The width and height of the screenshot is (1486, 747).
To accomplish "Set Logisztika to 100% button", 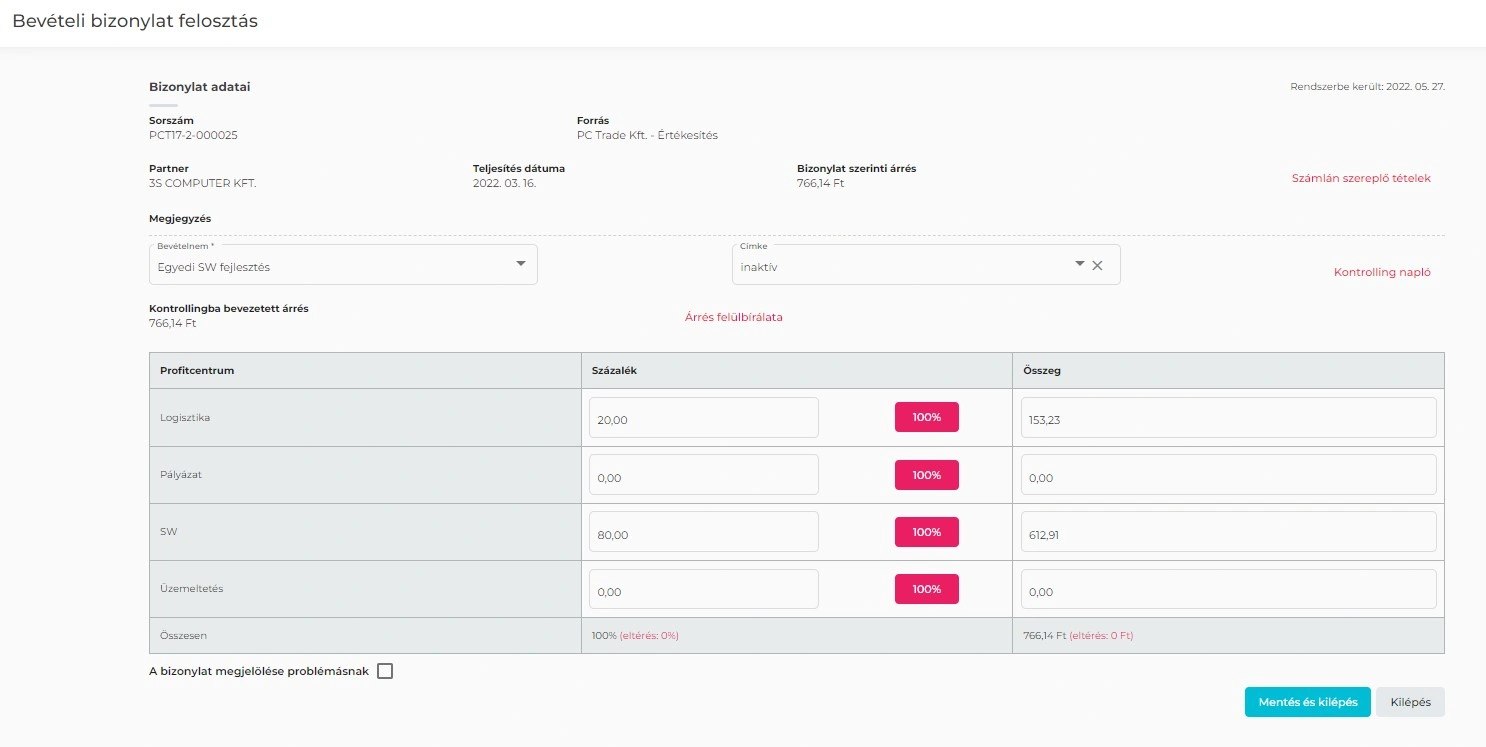I will click(926, 417).
